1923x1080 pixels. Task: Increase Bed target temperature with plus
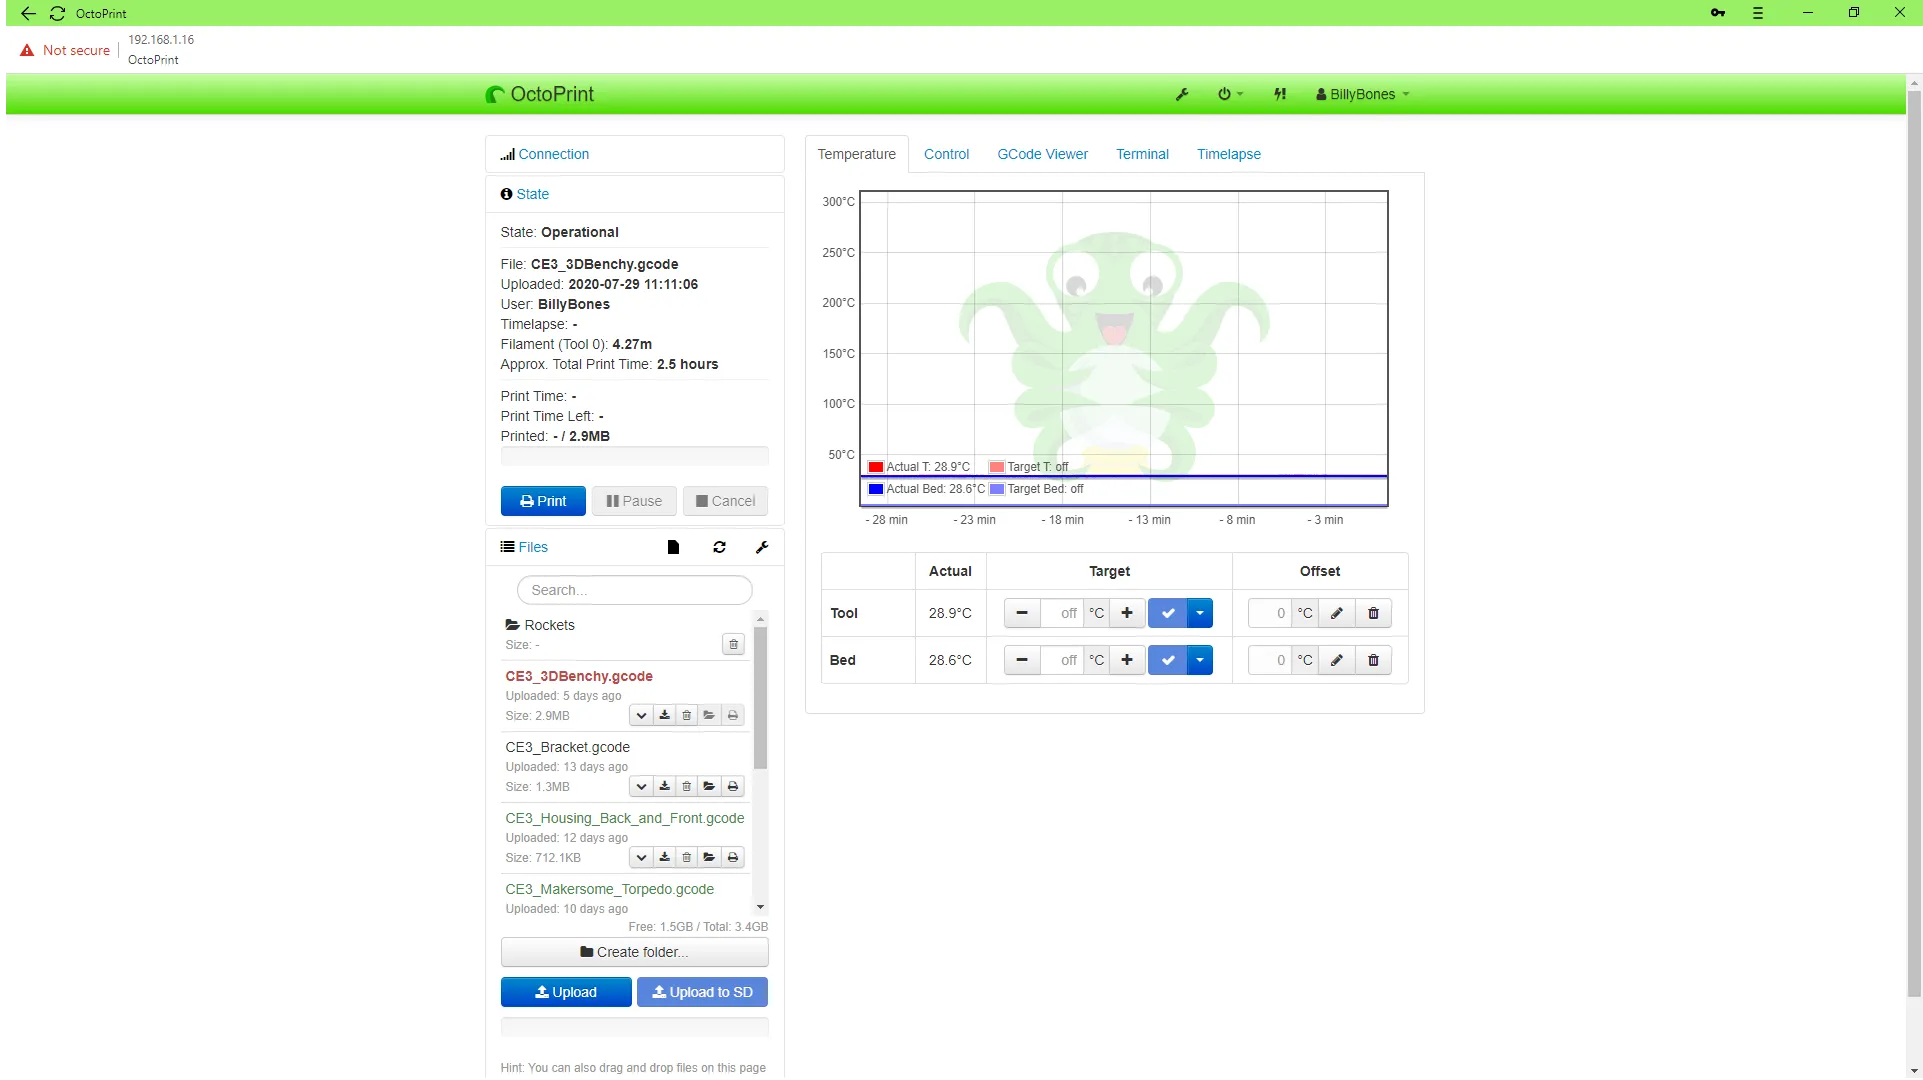[1127, 660]
